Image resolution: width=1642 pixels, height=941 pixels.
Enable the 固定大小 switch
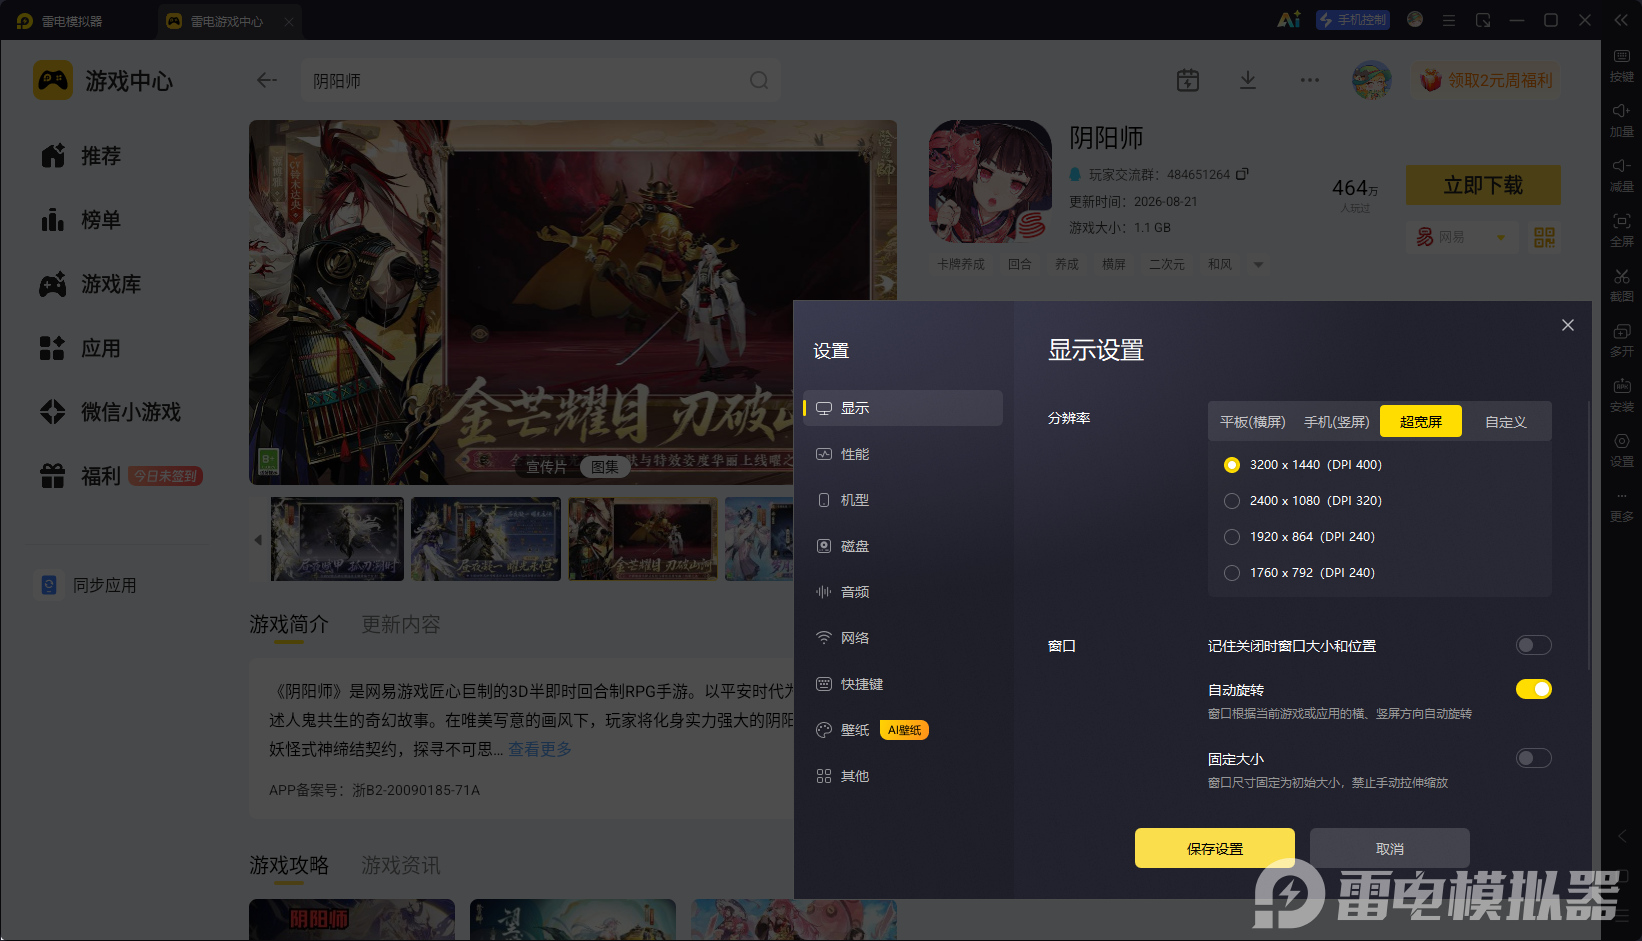pos(1533,758)
